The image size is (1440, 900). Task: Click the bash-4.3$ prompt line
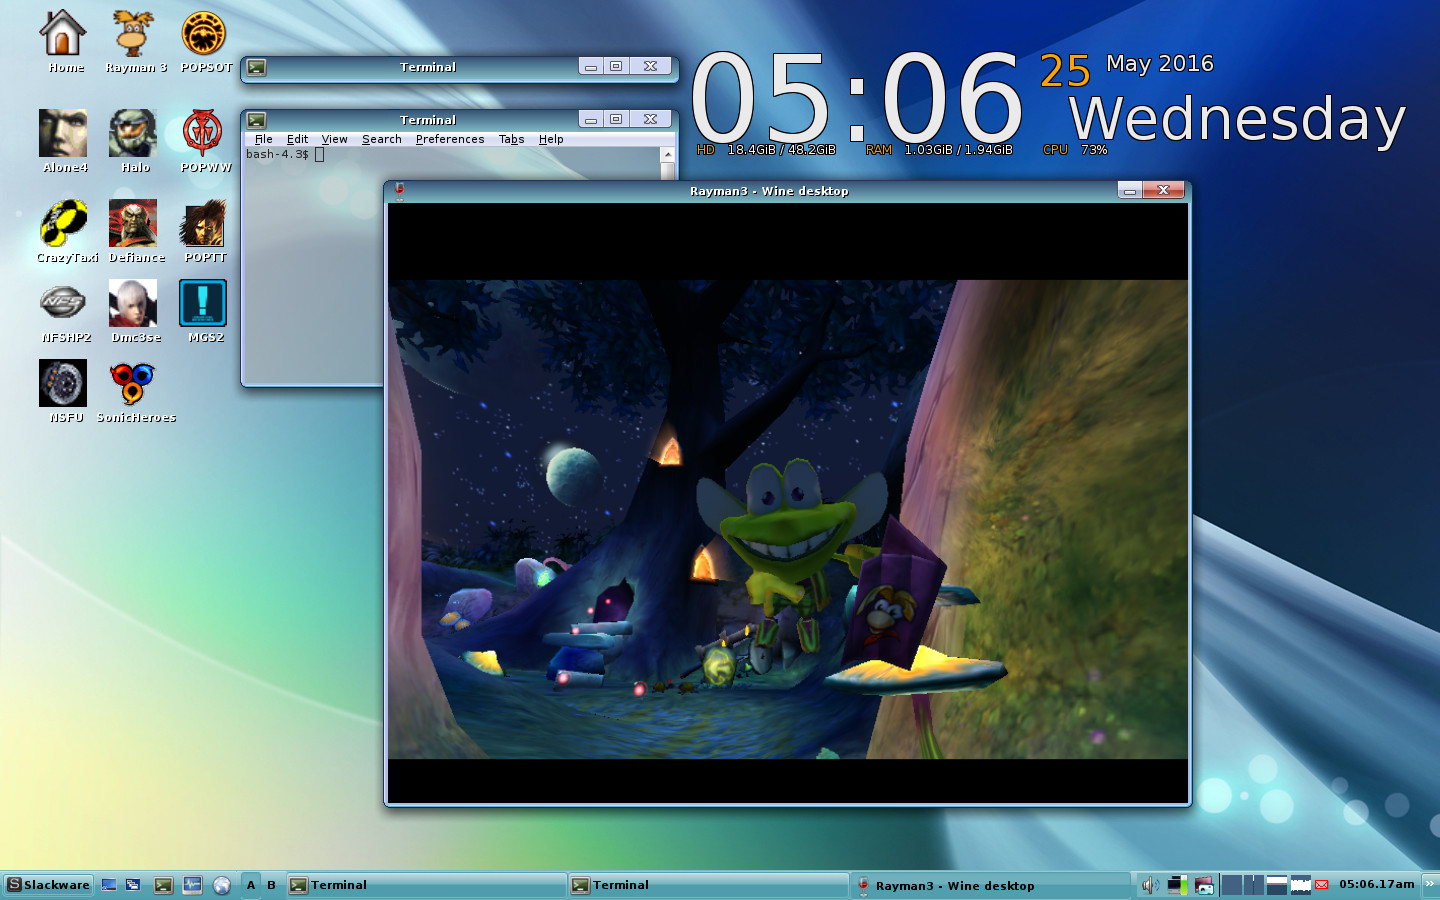click(285, 154)
